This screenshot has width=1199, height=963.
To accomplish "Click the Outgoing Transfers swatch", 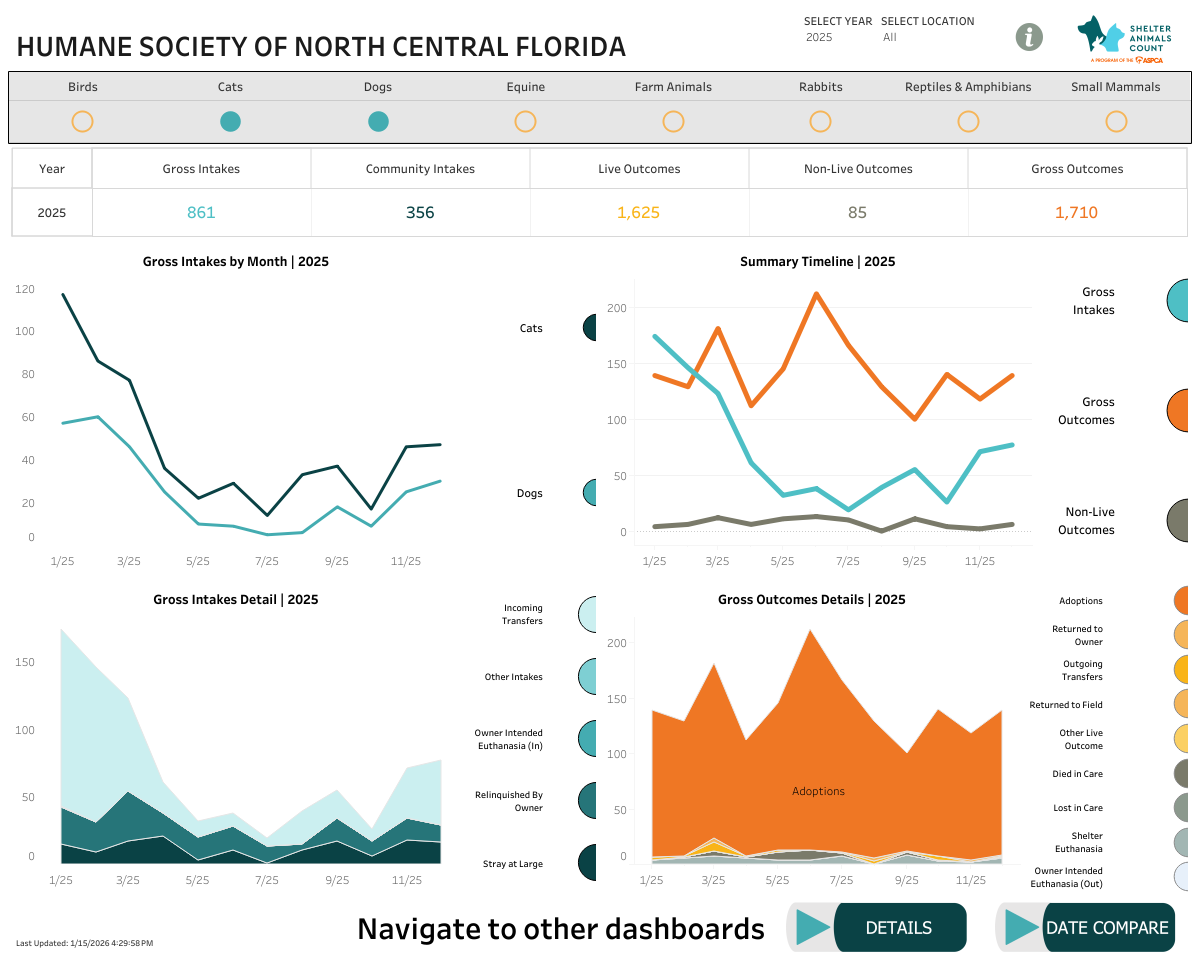I will tap(1181, 669).
